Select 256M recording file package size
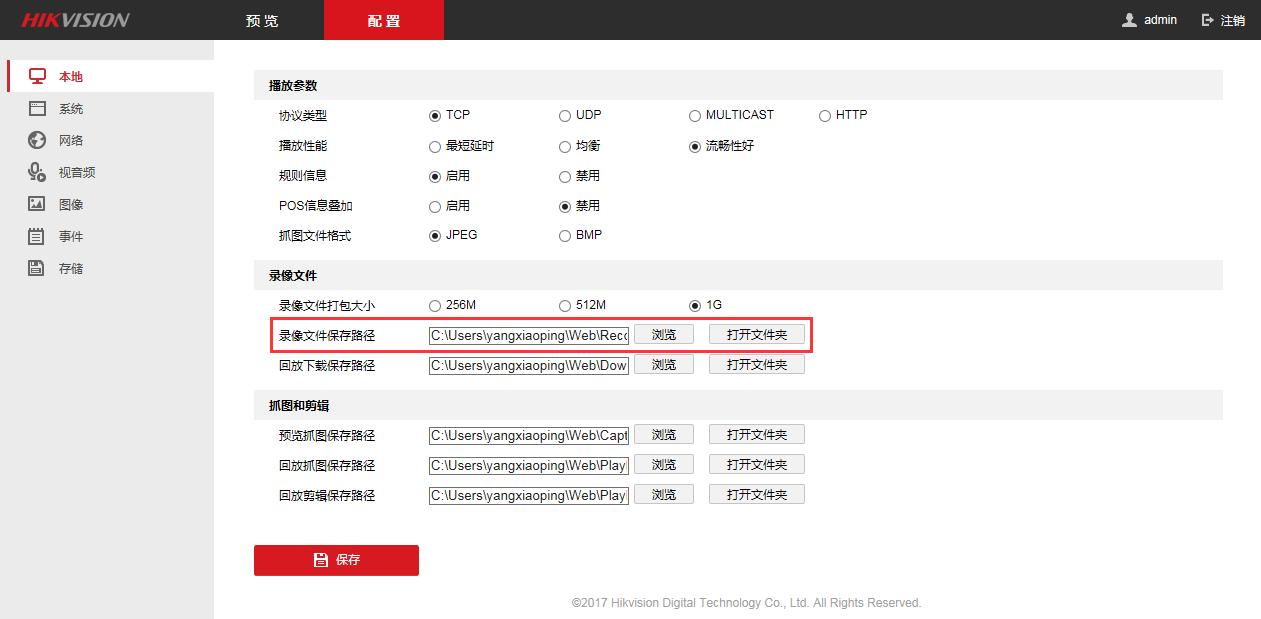 tap(435, 305)
